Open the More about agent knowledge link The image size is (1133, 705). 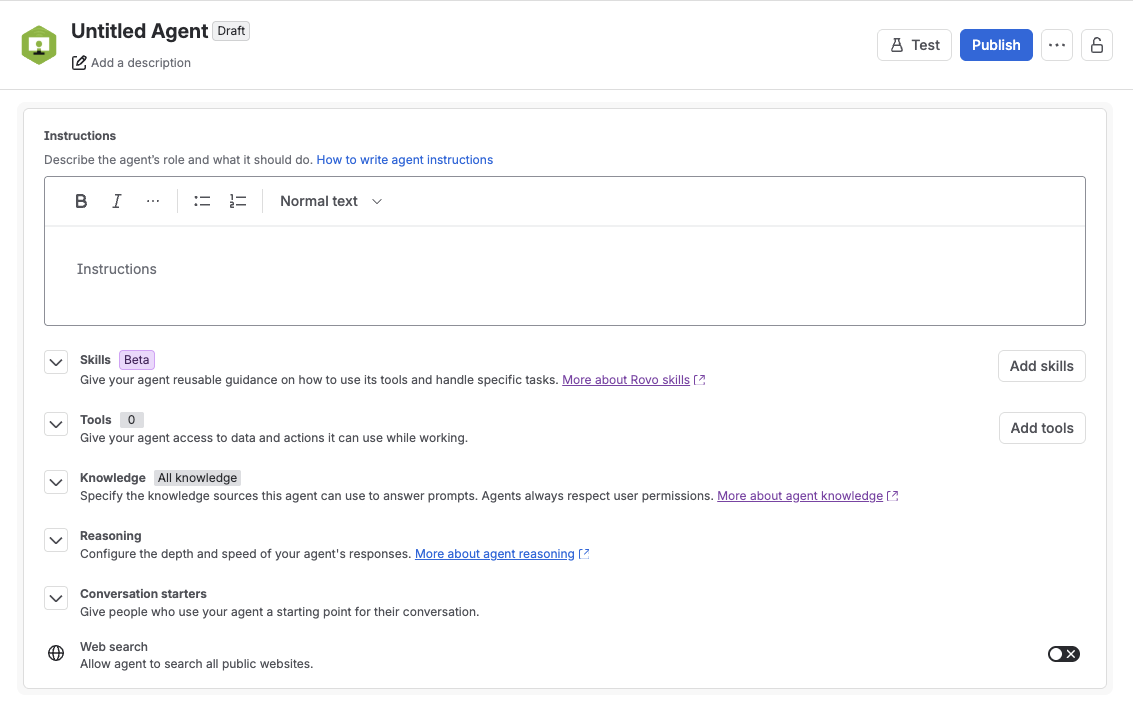coord(800,496)
